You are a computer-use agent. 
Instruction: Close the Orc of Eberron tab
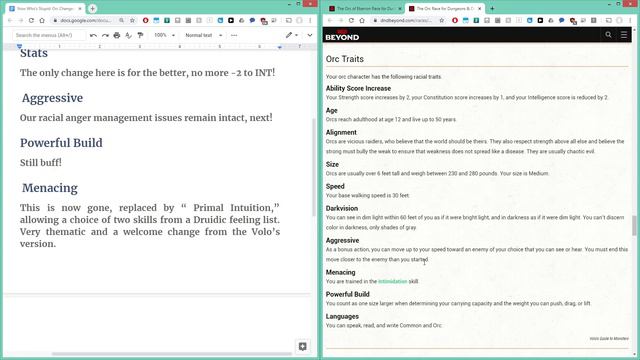coord(400,8)
